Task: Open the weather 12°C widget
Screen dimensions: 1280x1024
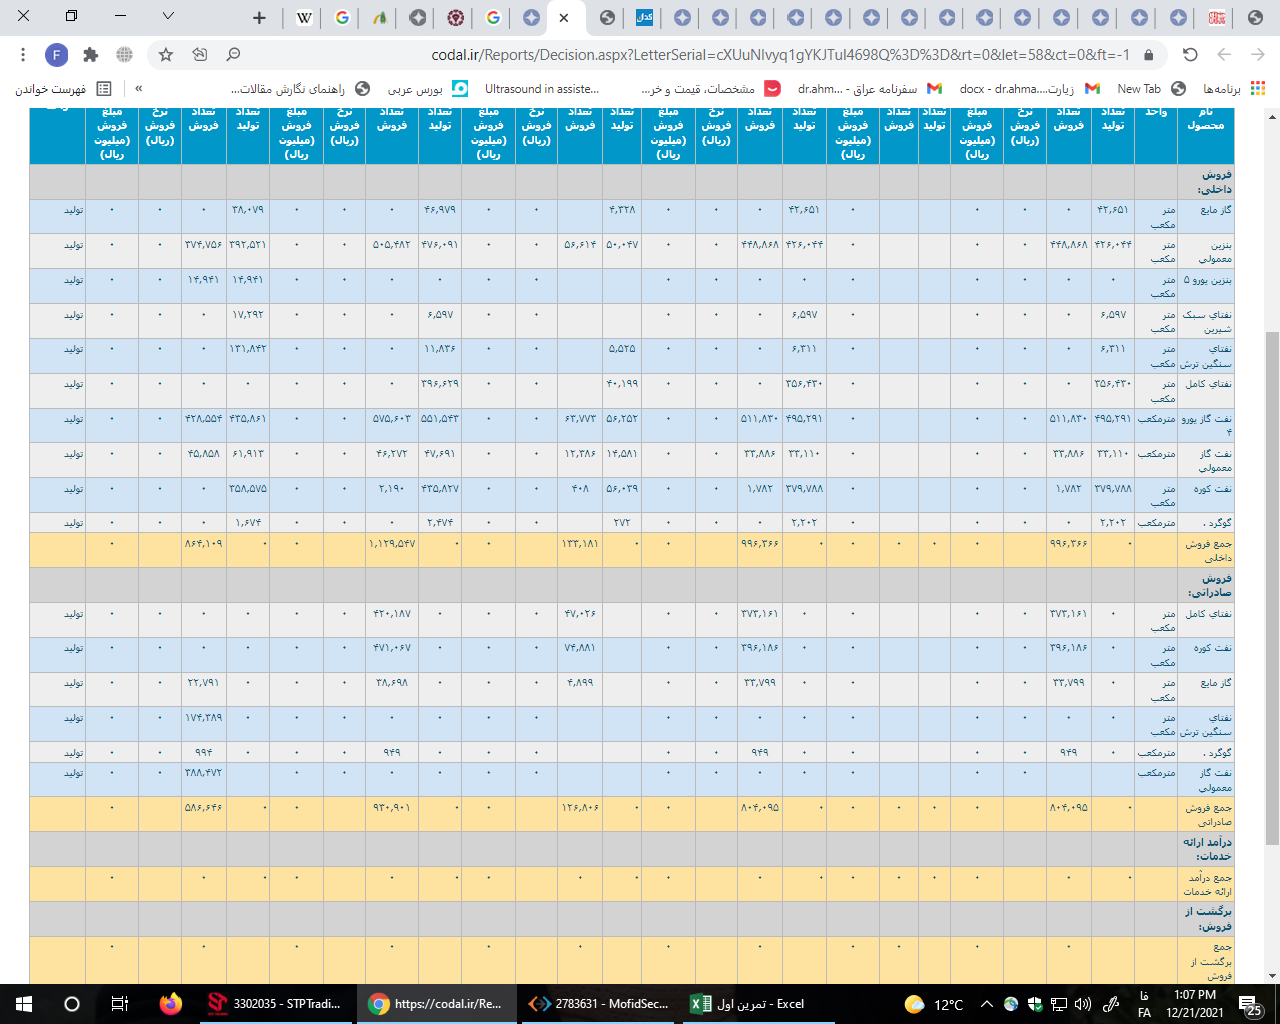Action: point(933,1004)
